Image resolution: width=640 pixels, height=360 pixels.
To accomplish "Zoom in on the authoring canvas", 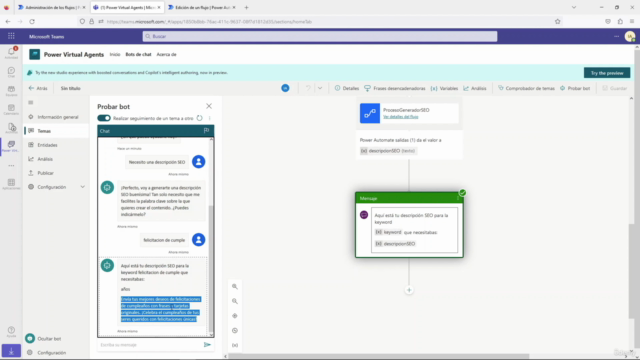I will tap(235, 287).
